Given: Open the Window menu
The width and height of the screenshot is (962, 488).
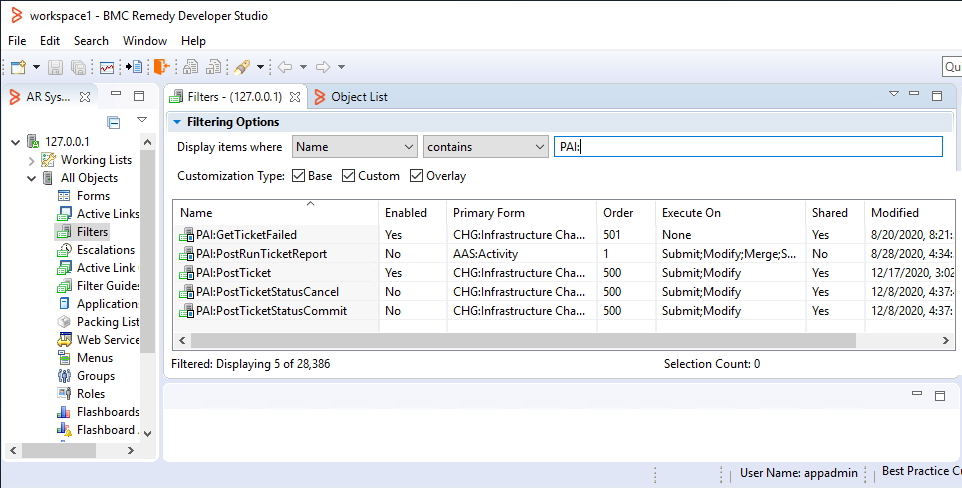Looking at the screenshot, I should [x=145, y=41].
